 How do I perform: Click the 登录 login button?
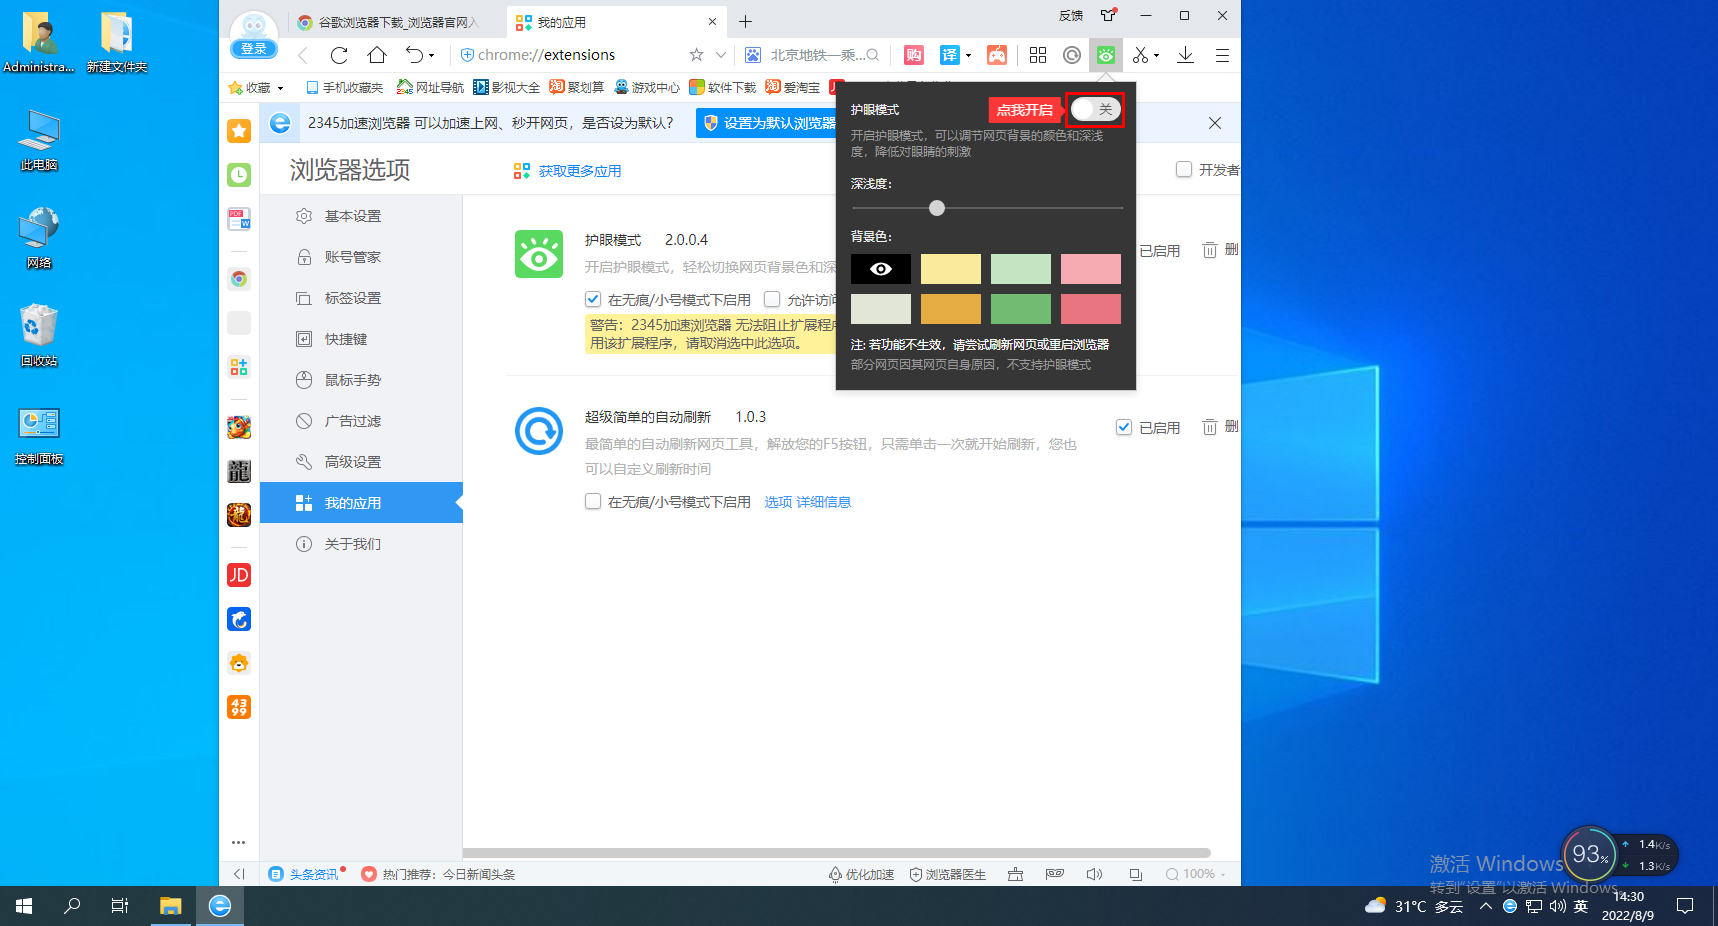[254, 48]
